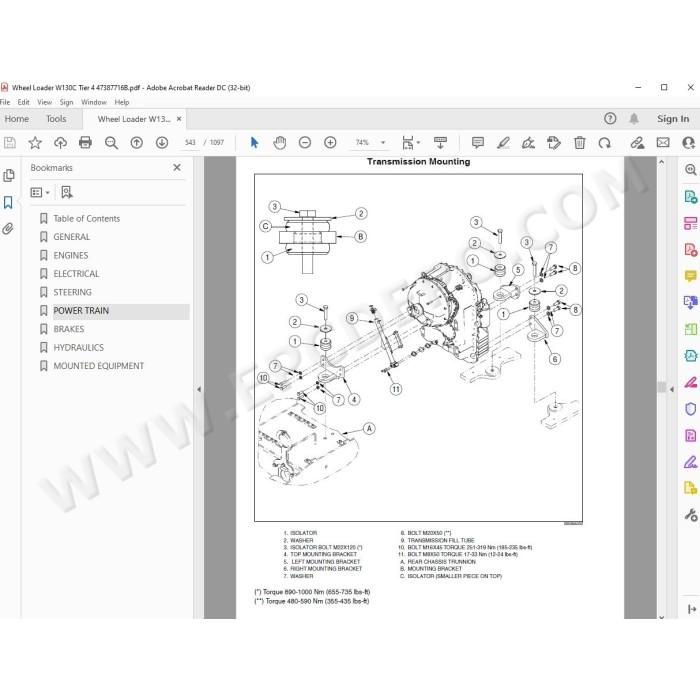The width and height of the screenshot is (700, 700).
Task: Close the Wheel Loader document tab
Action: pyautogui.click(x=179, y=119)
